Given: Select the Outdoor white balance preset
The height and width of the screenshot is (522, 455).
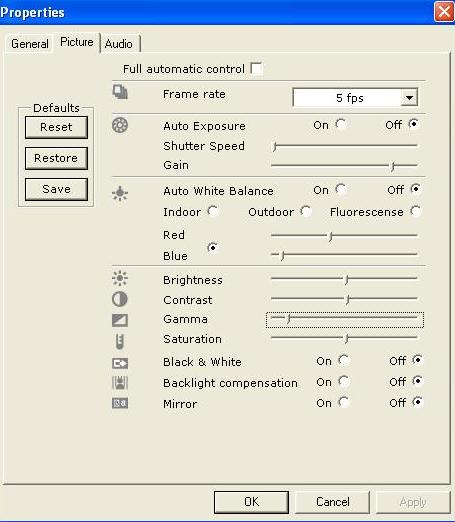Looking at the screenshot, I should pos(305,211).
